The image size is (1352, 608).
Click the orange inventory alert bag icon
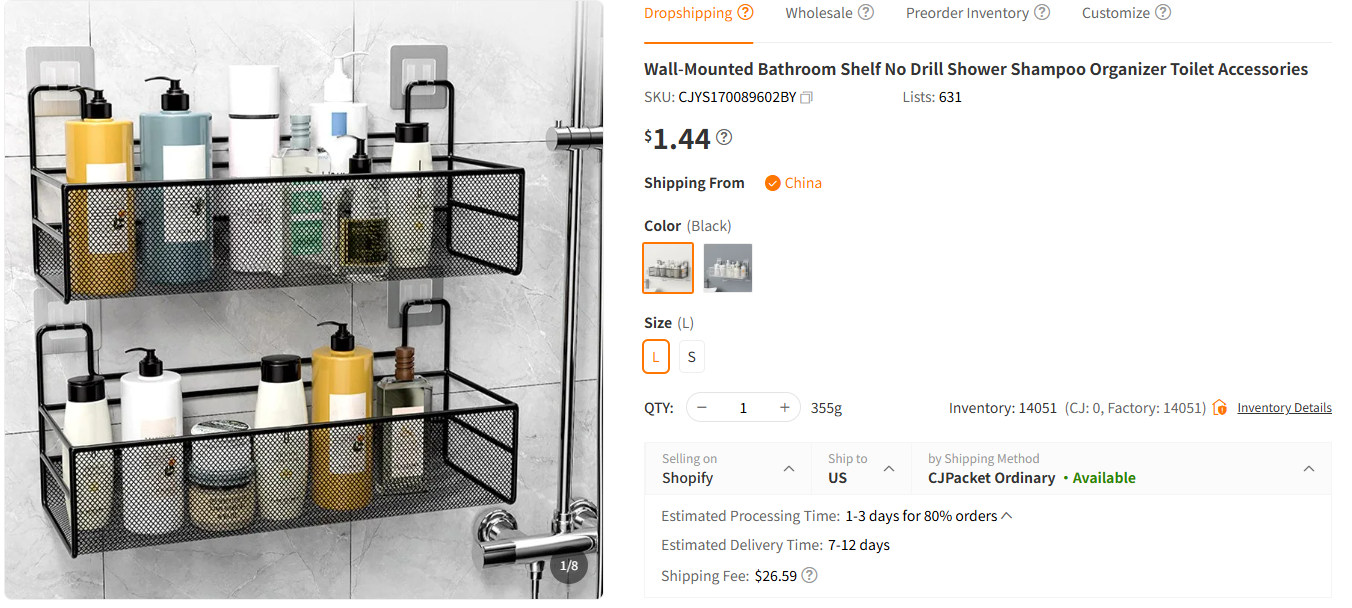[1219, 407]
